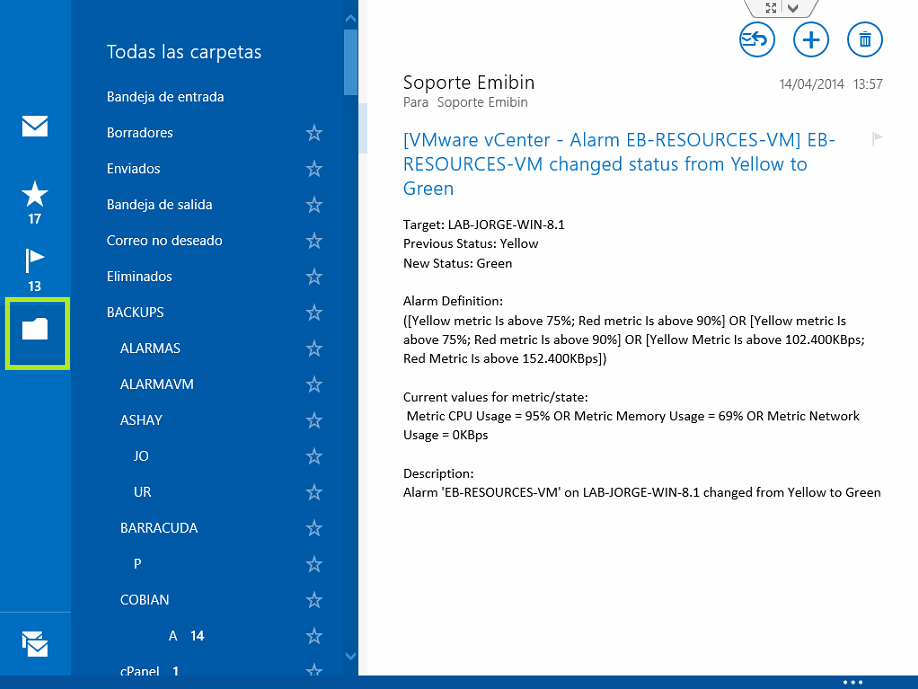
Task: Star the BARRACUDA folder
Action: click(x=314, y=528)
